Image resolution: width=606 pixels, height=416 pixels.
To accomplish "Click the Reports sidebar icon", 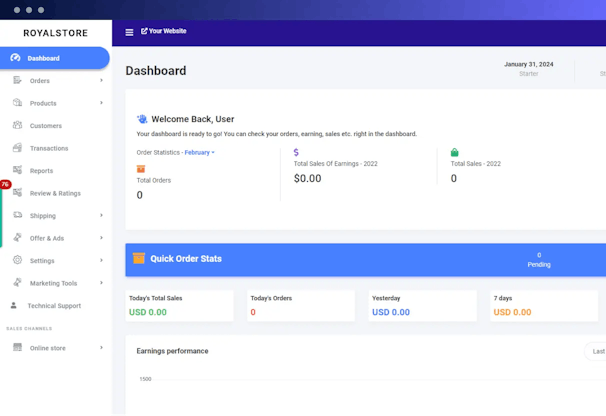I will point(17,170).
